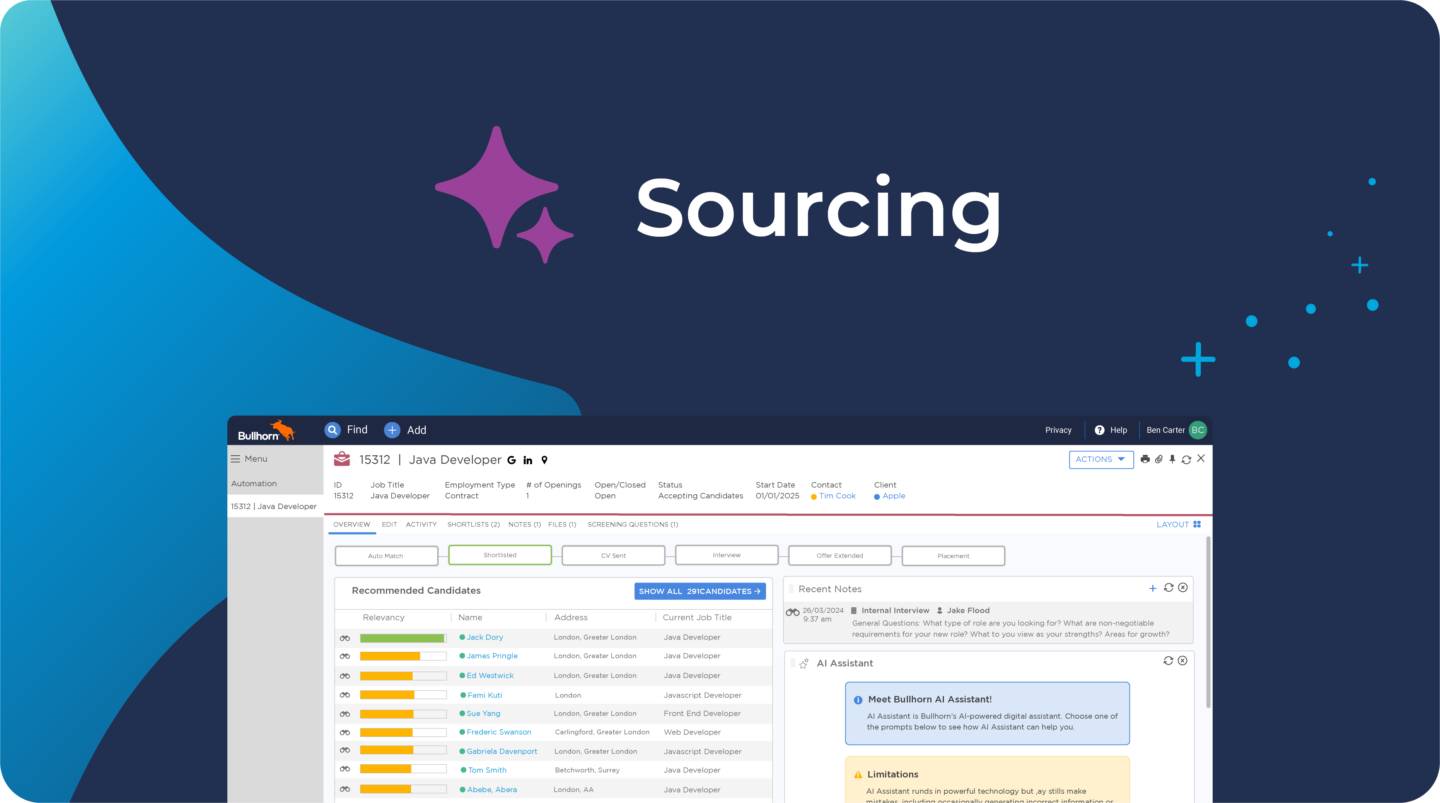The height and width of the screenshot is (803, 1440).
Task: Click Show All 291 Candidates button
Action: coord(700,591)
